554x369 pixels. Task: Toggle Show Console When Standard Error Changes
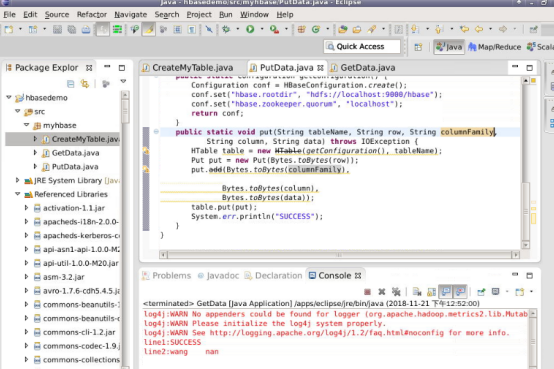(x=460, y=292)
